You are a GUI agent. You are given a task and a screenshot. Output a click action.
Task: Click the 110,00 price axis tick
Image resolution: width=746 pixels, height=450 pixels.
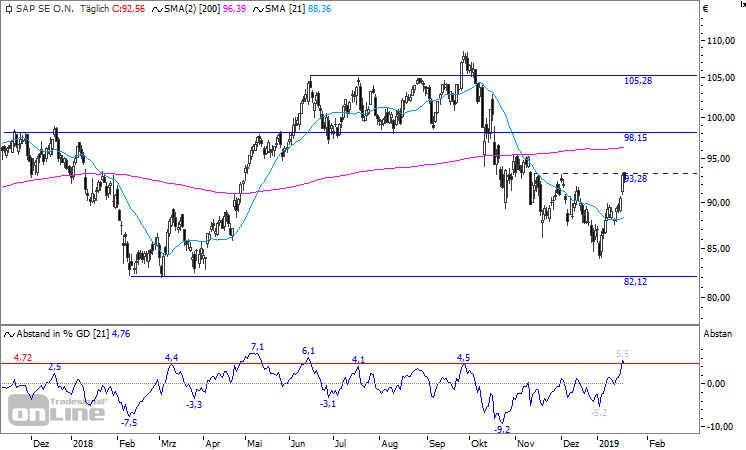click(721, 41)
